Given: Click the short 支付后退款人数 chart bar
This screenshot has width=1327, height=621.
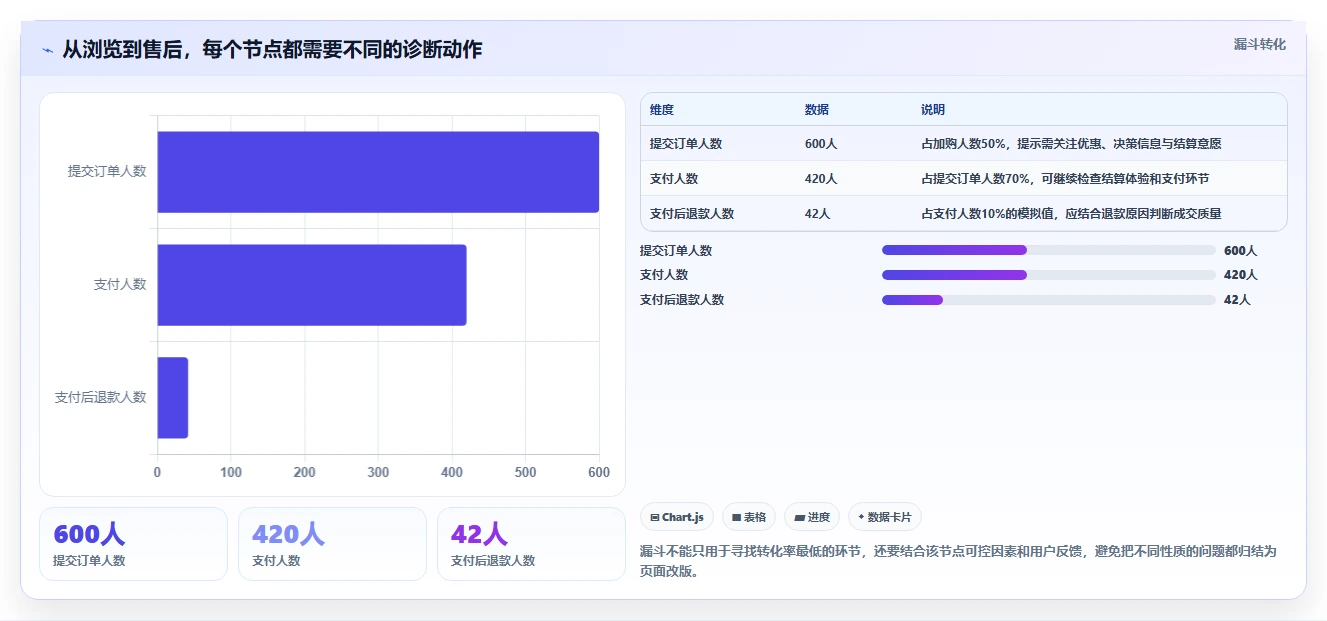Looking at the screenshot, I should click(x=173, y=398).
